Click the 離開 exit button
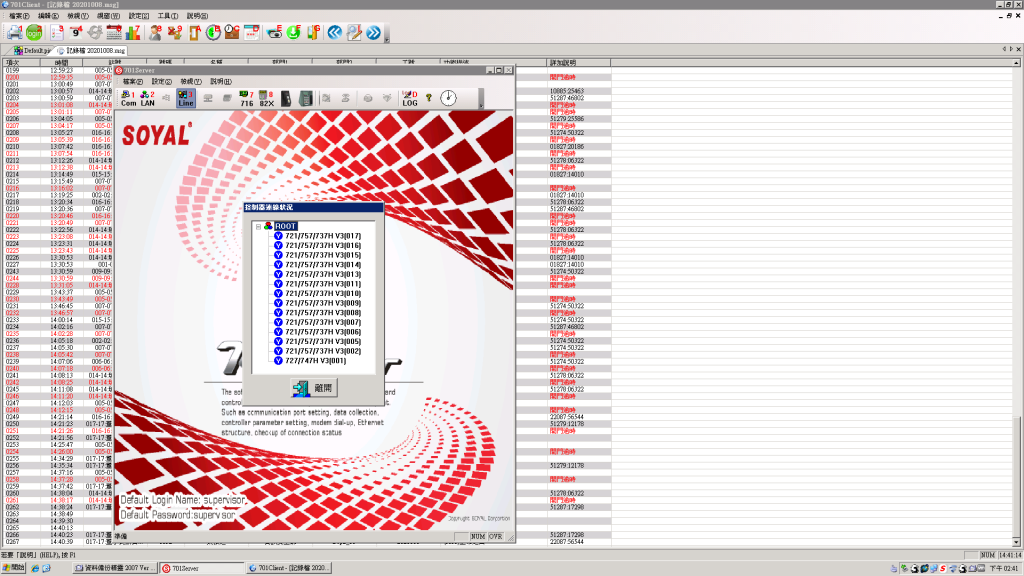Image resolution: width=1024 pixels, height=576 pixels. pyautogui.click(x=314, y=388)
